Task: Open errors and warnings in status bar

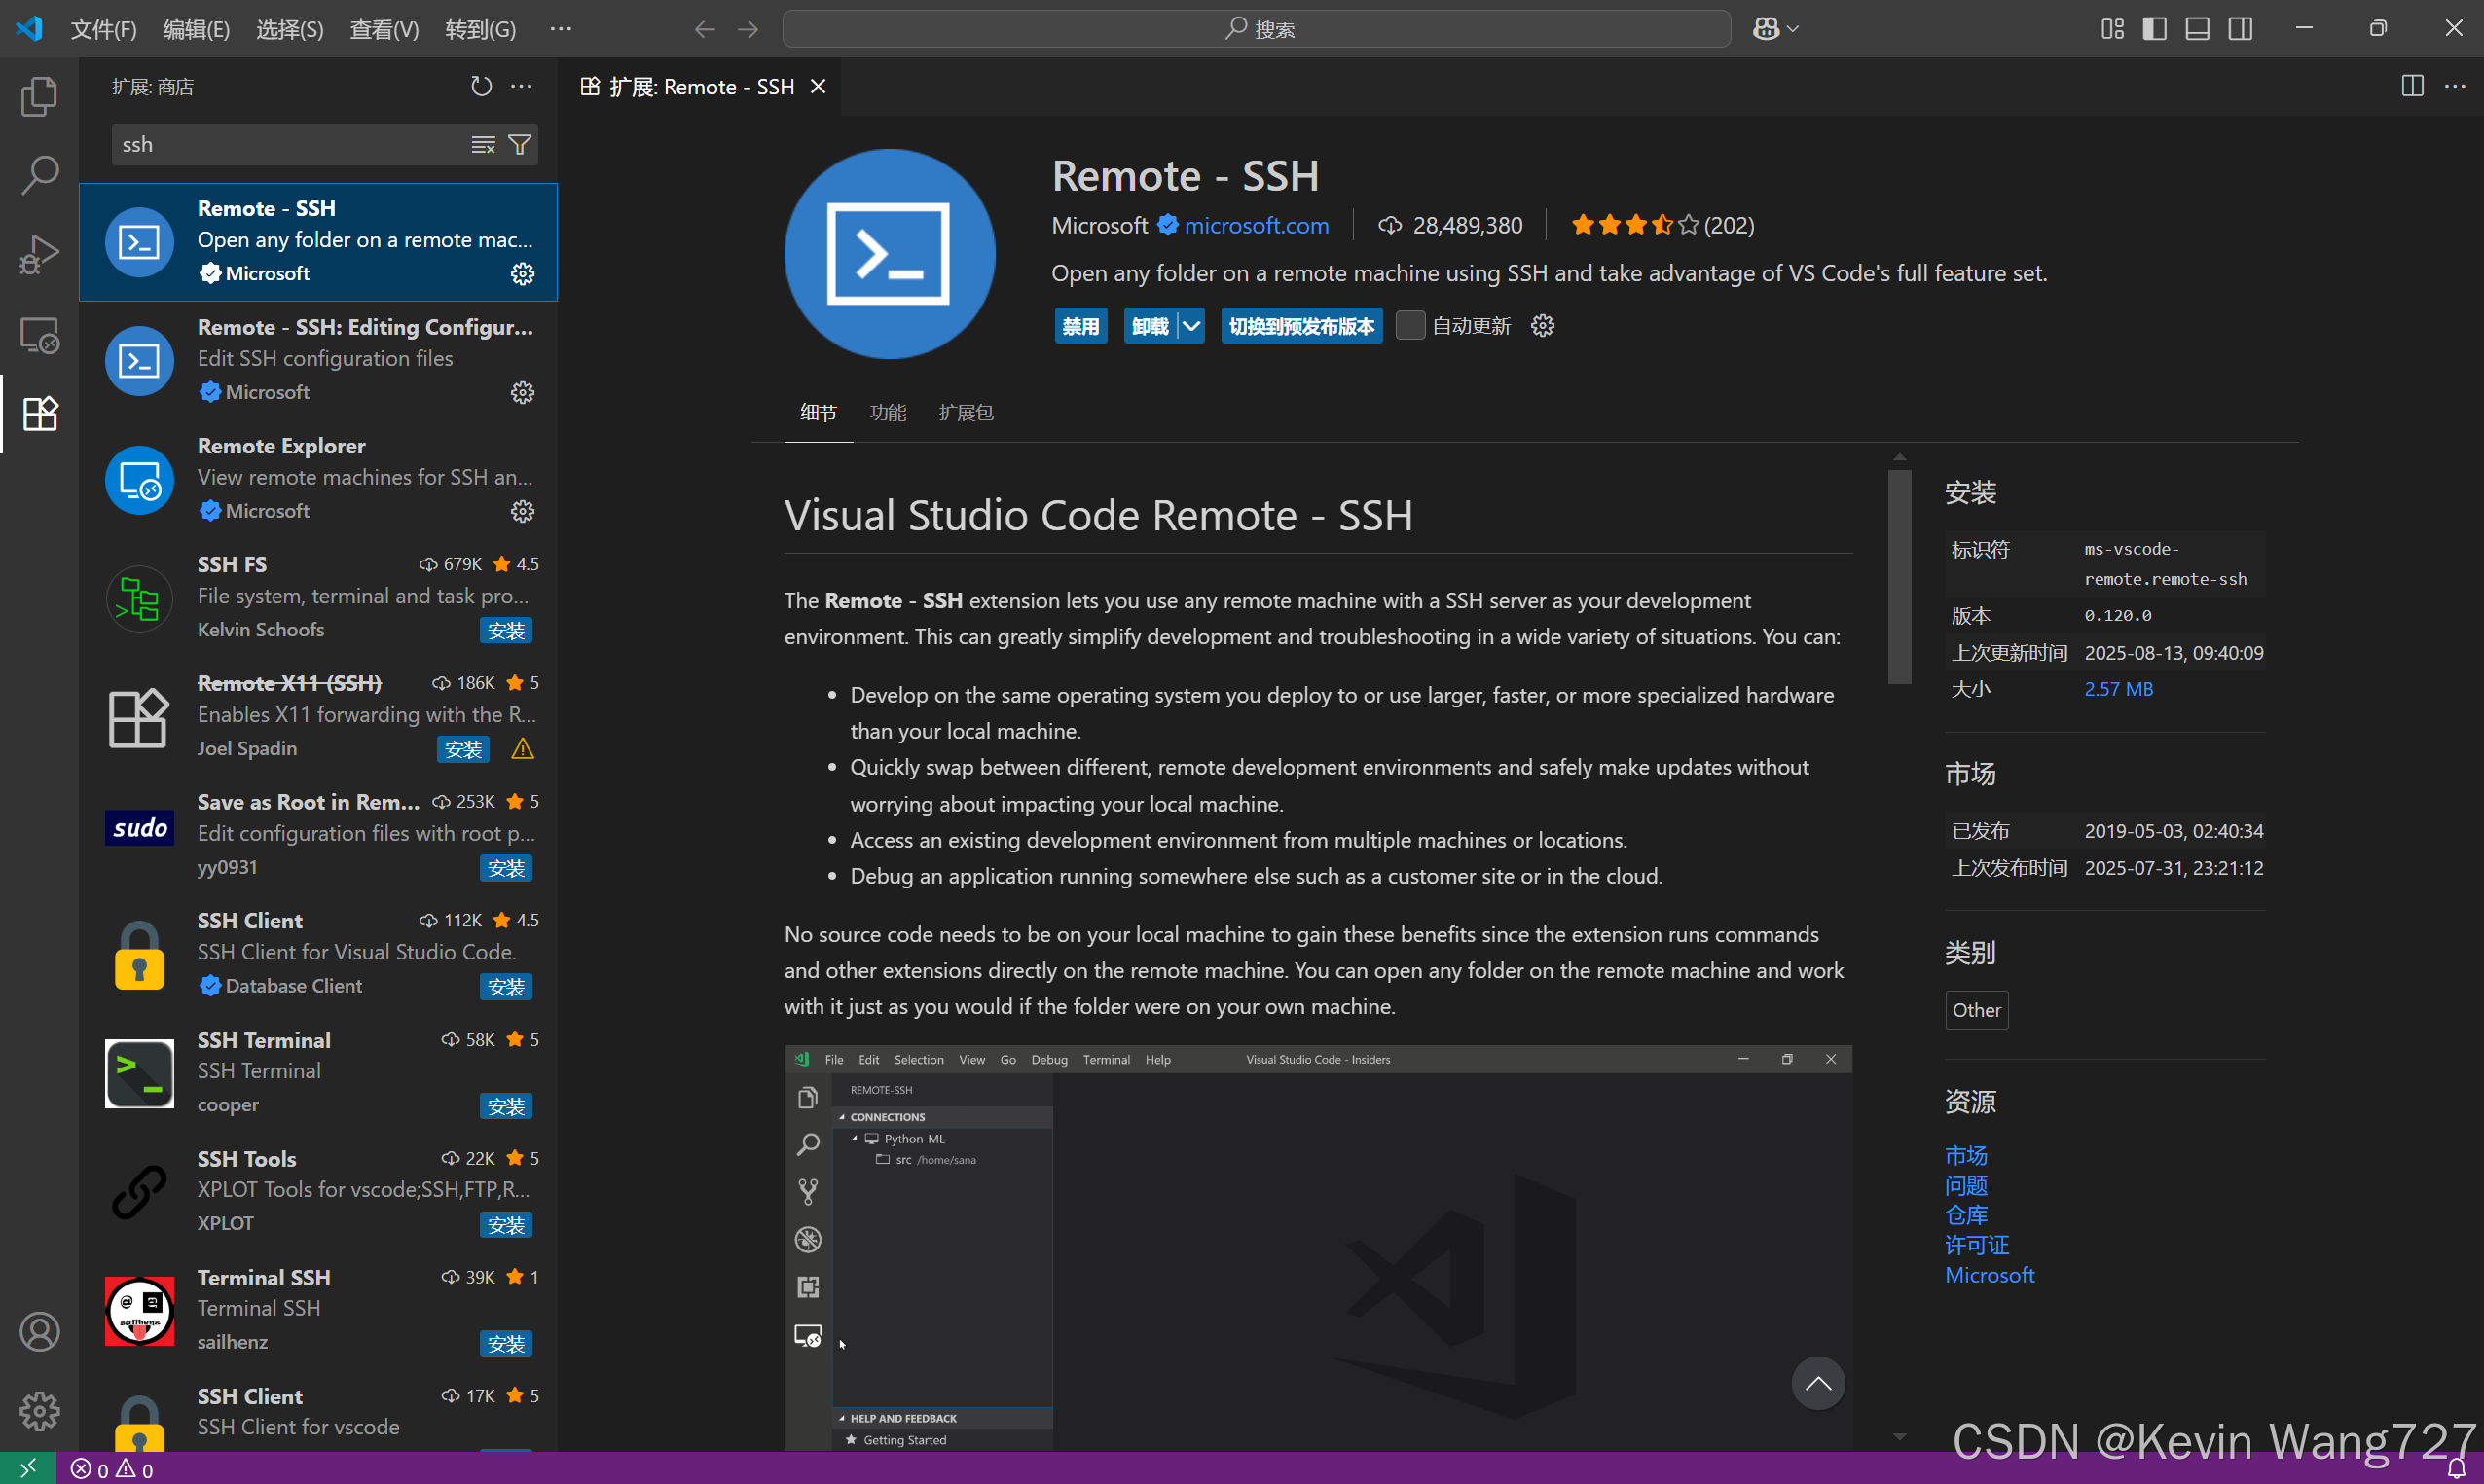Action: tap(112, 1469)
